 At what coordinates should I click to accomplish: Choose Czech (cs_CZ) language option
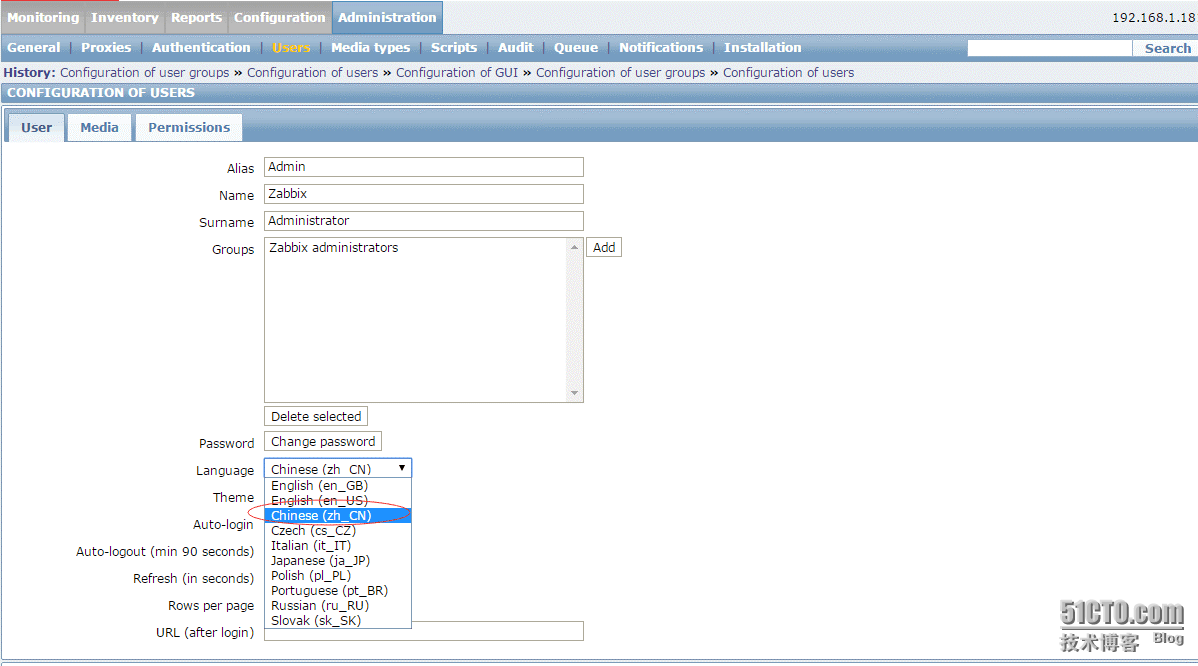coord(338,531)
